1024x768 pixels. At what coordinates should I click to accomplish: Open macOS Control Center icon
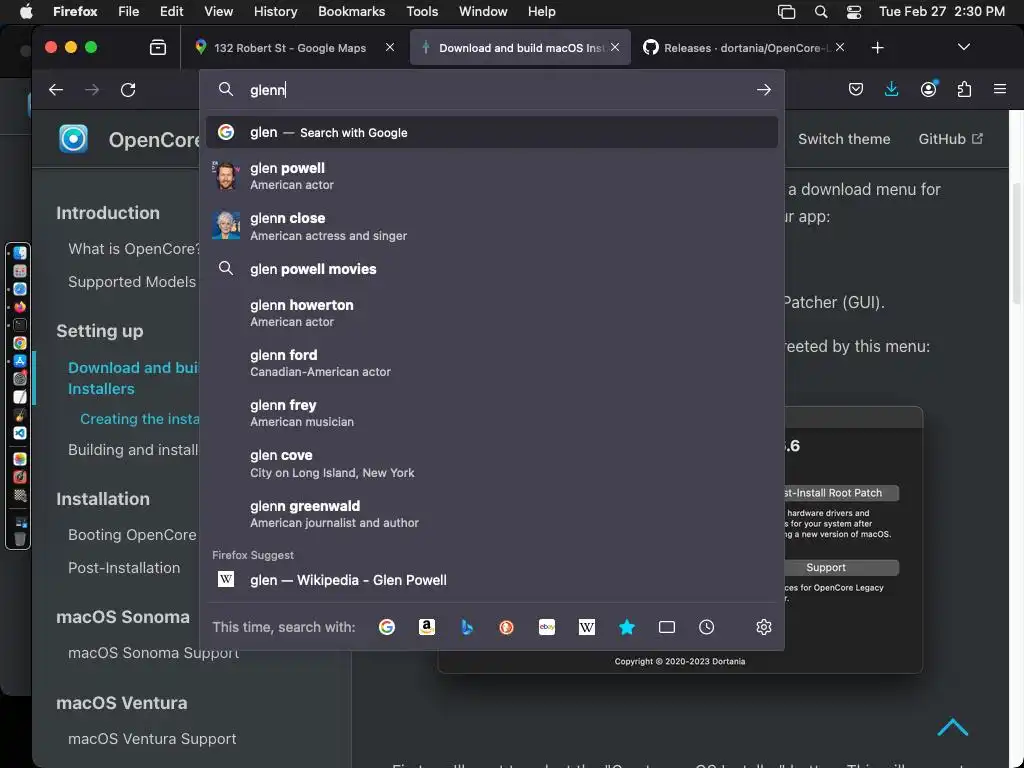click(x=854, y=11)
